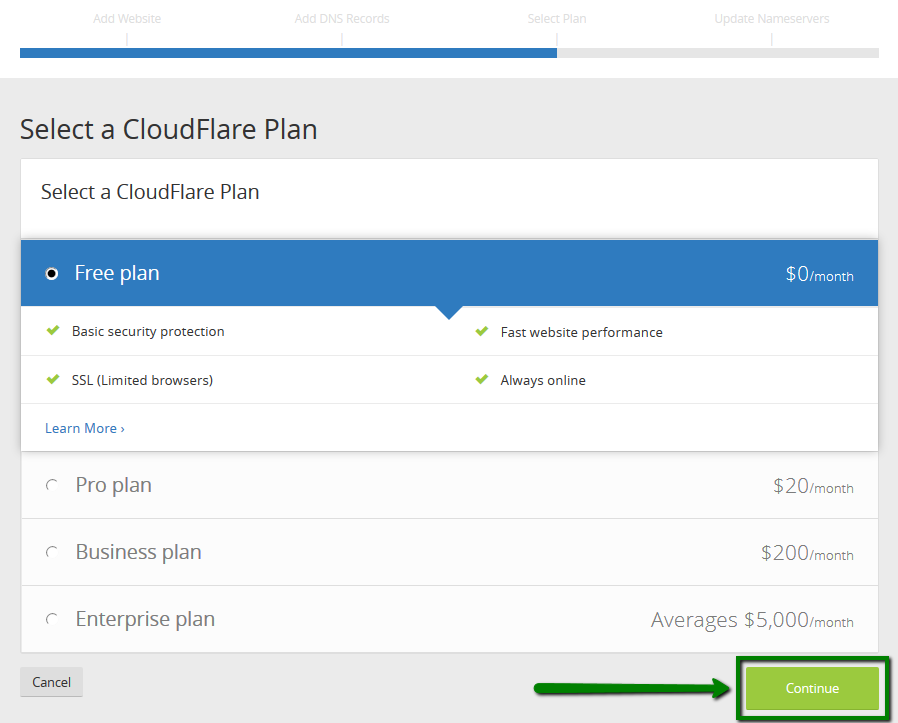The width and height of the screenshot is (898, 723).
Task: Expand the Pro plan via its $20/month price
Action: (x=813, y=486)
